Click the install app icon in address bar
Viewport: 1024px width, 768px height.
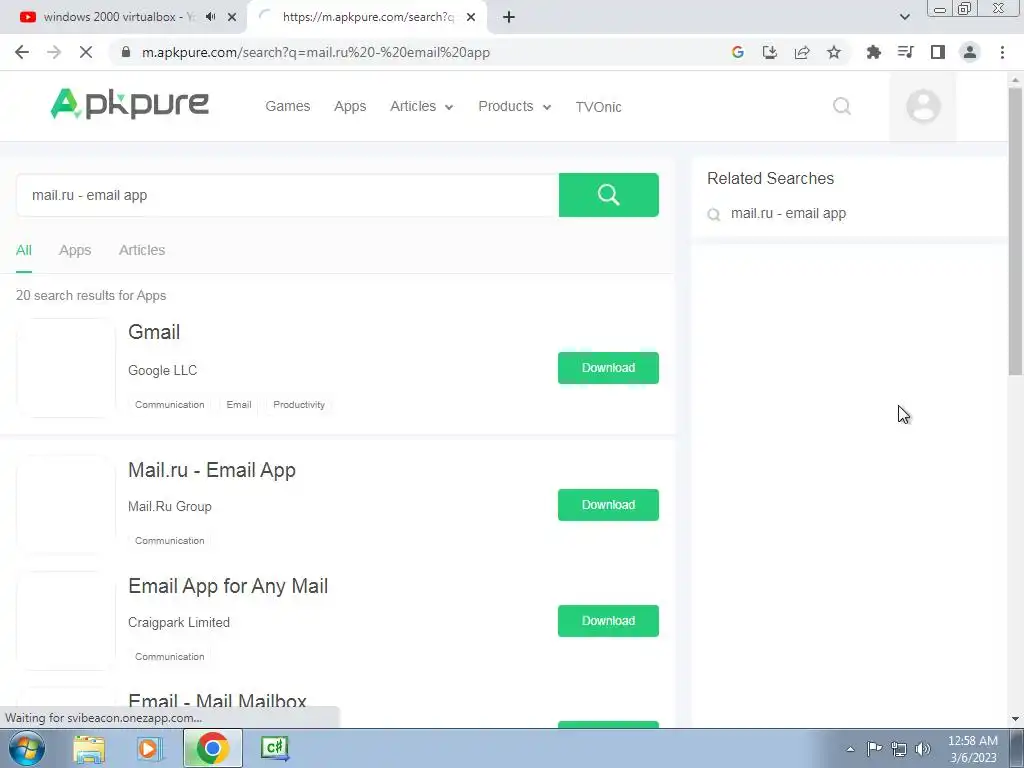point(770,52)
